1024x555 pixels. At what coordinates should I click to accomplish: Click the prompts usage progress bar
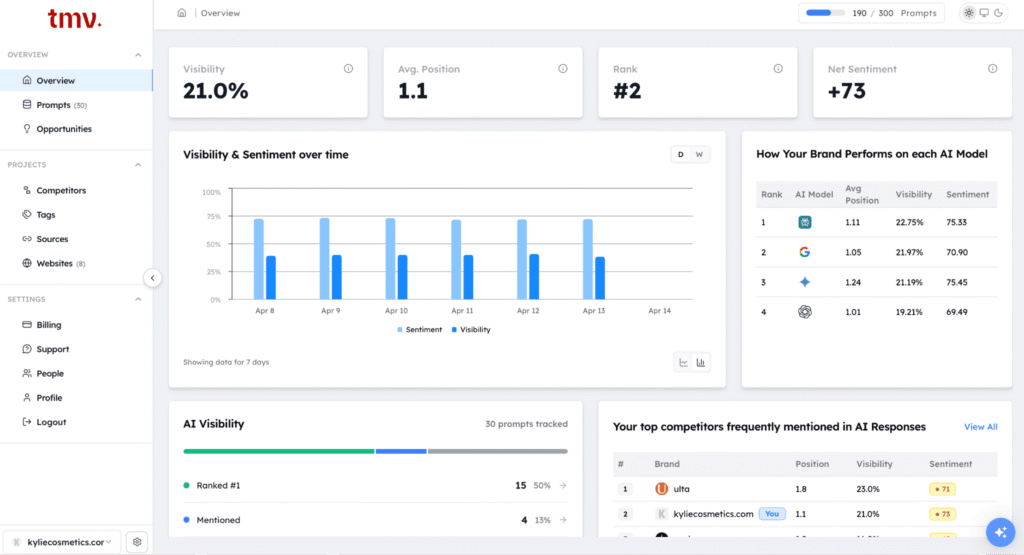click(825, 13)
